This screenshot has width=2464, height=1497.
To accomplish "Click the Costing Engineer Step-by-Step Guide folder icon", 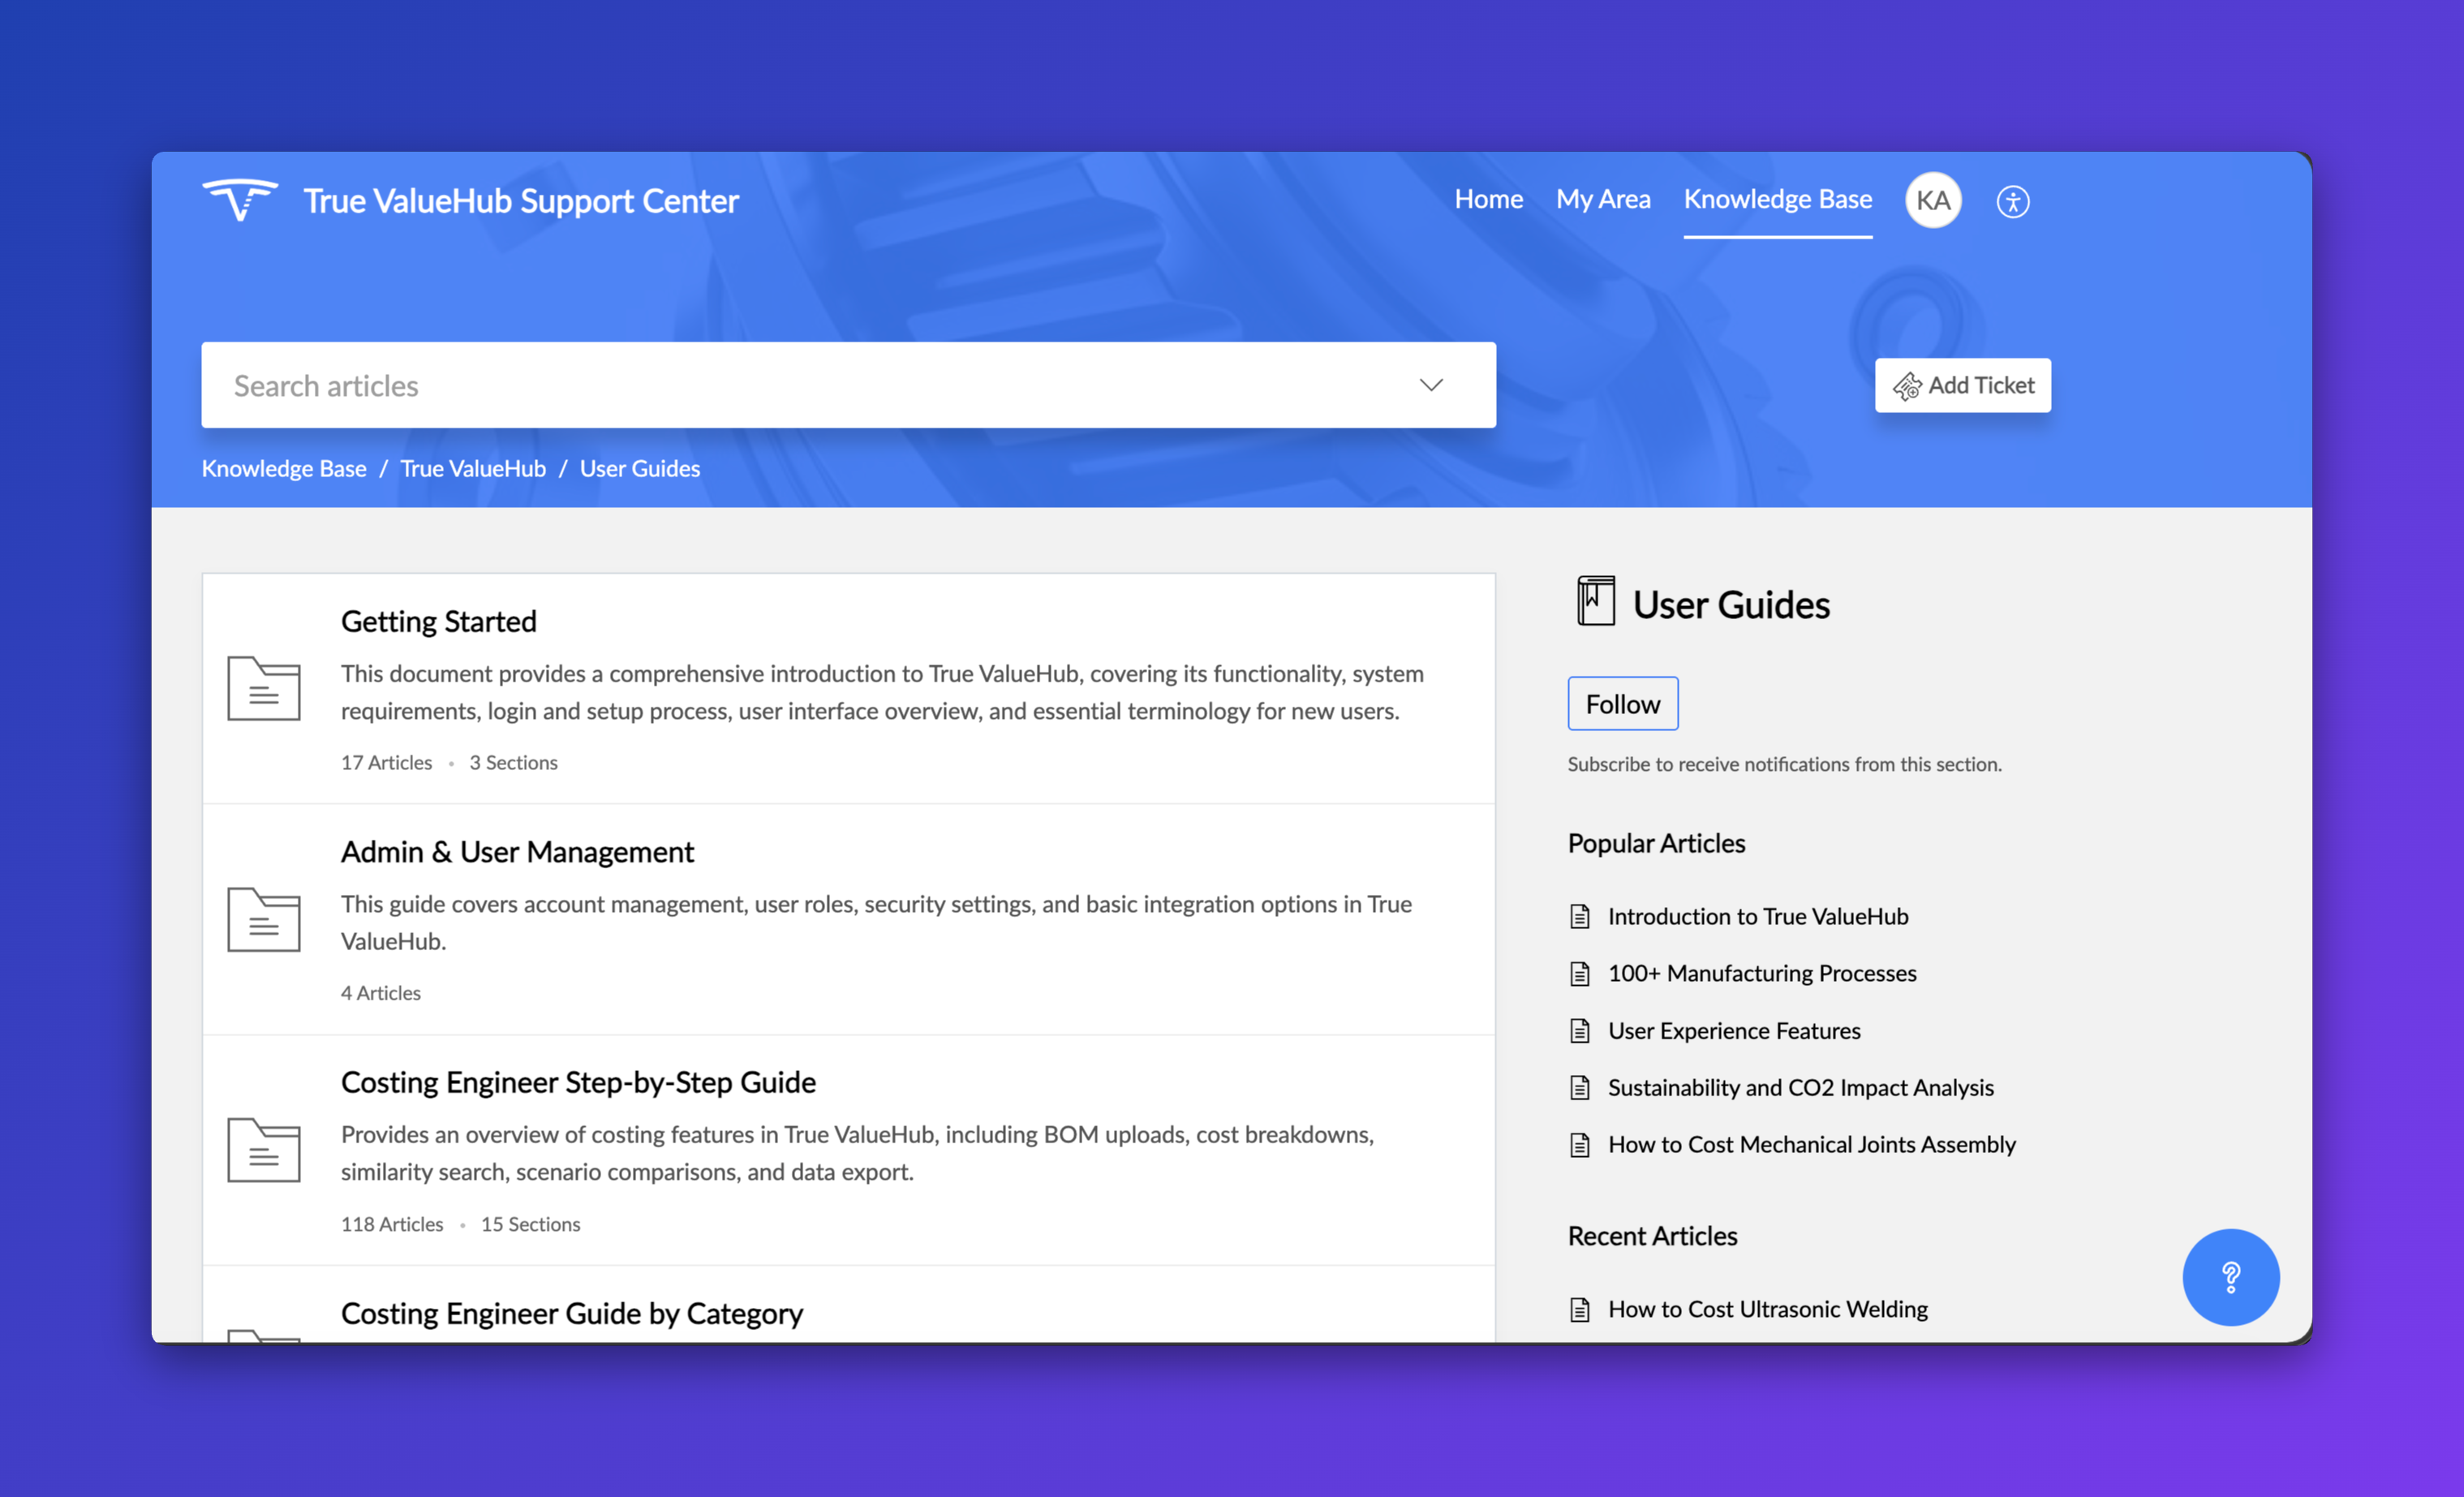I will coord(264,1149).
